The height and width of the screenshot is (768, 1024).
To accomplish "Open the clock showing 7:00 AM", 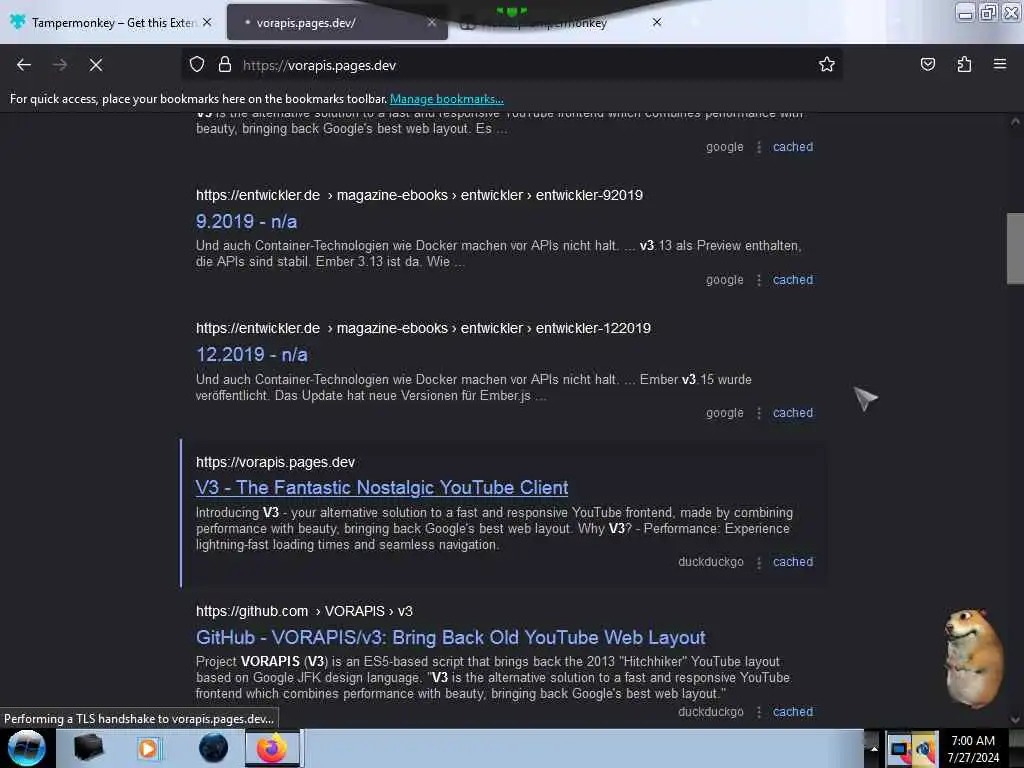I will 973,749.
